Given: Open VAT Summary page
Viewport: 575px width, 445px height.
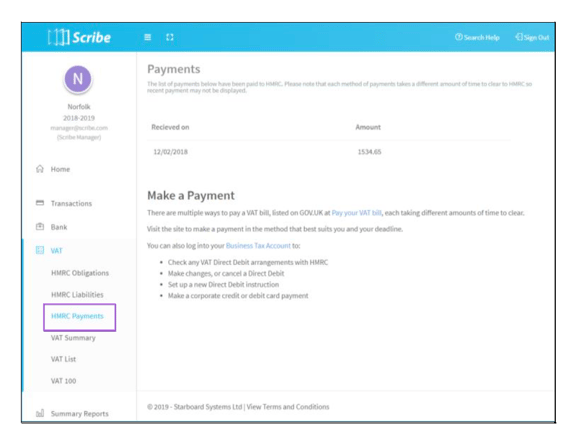Looking at the screenshot, I should pyautogui.click(x=73, y=338).
